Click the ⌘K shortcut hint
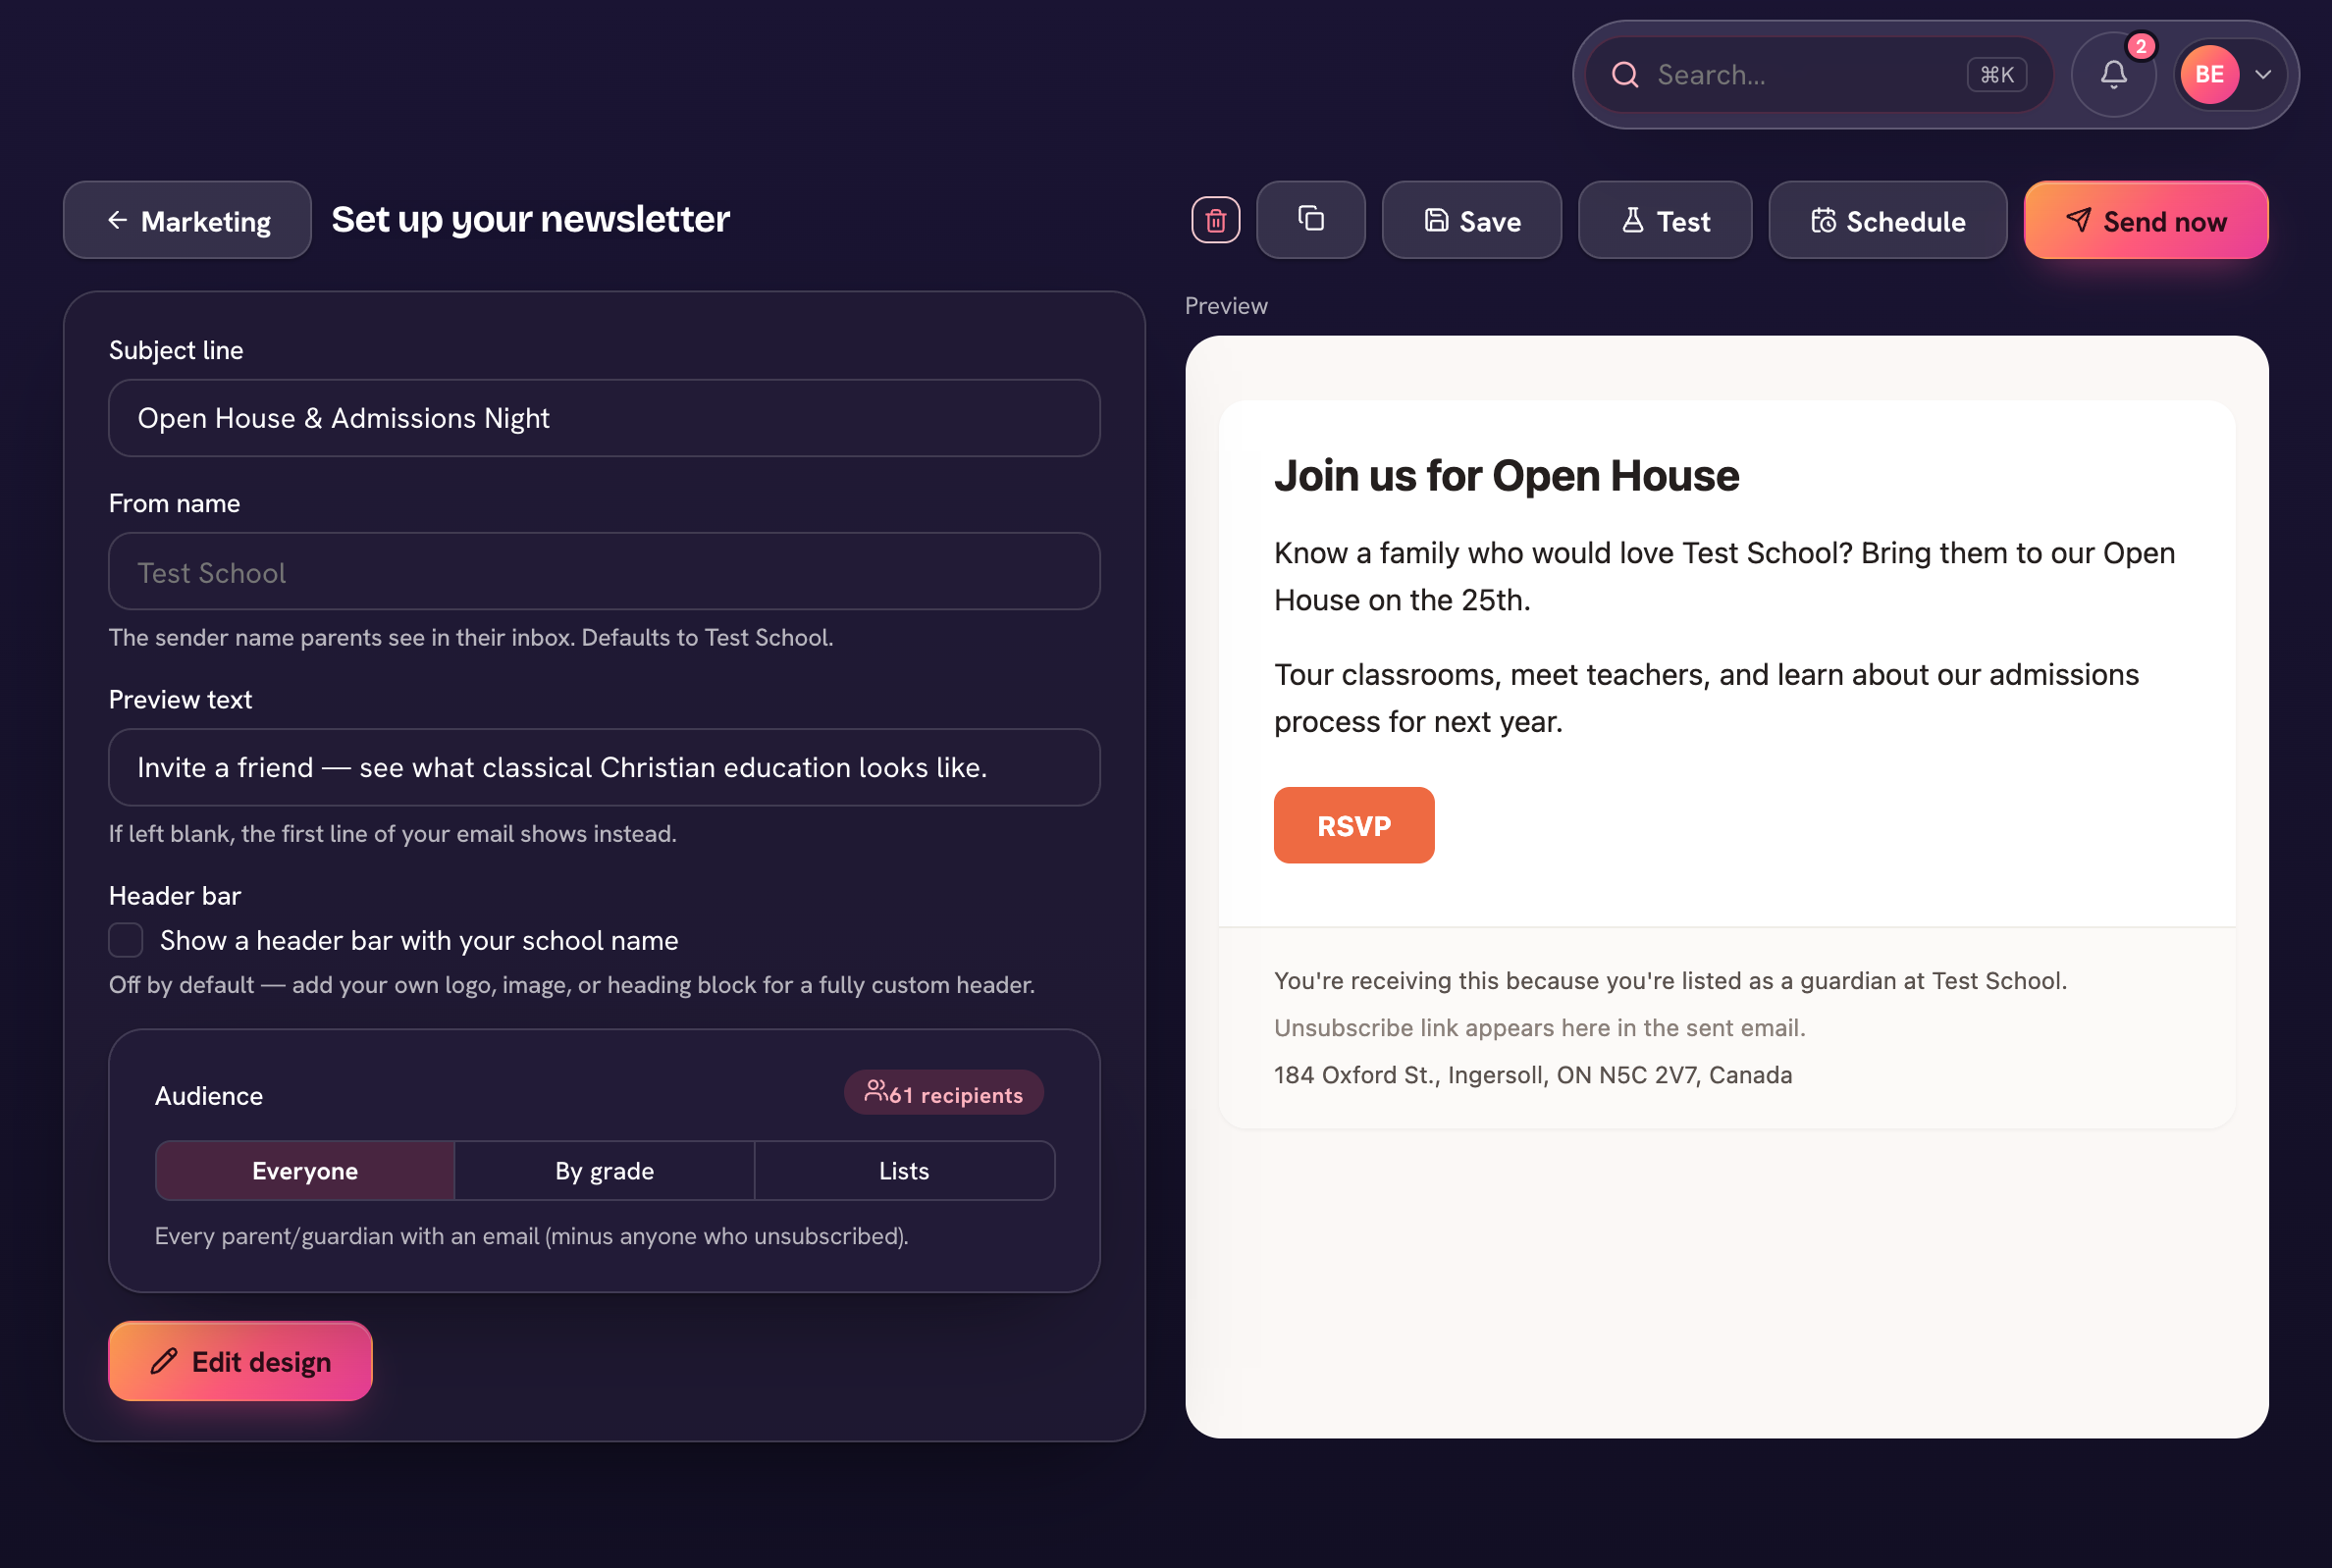 click(x=1997, y=75)
